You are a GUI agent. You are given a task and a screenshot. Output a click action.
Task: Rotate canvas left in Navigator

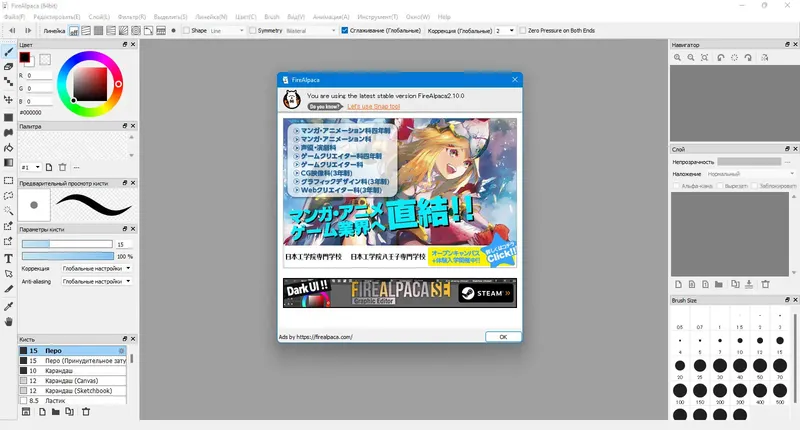point(720,58)
